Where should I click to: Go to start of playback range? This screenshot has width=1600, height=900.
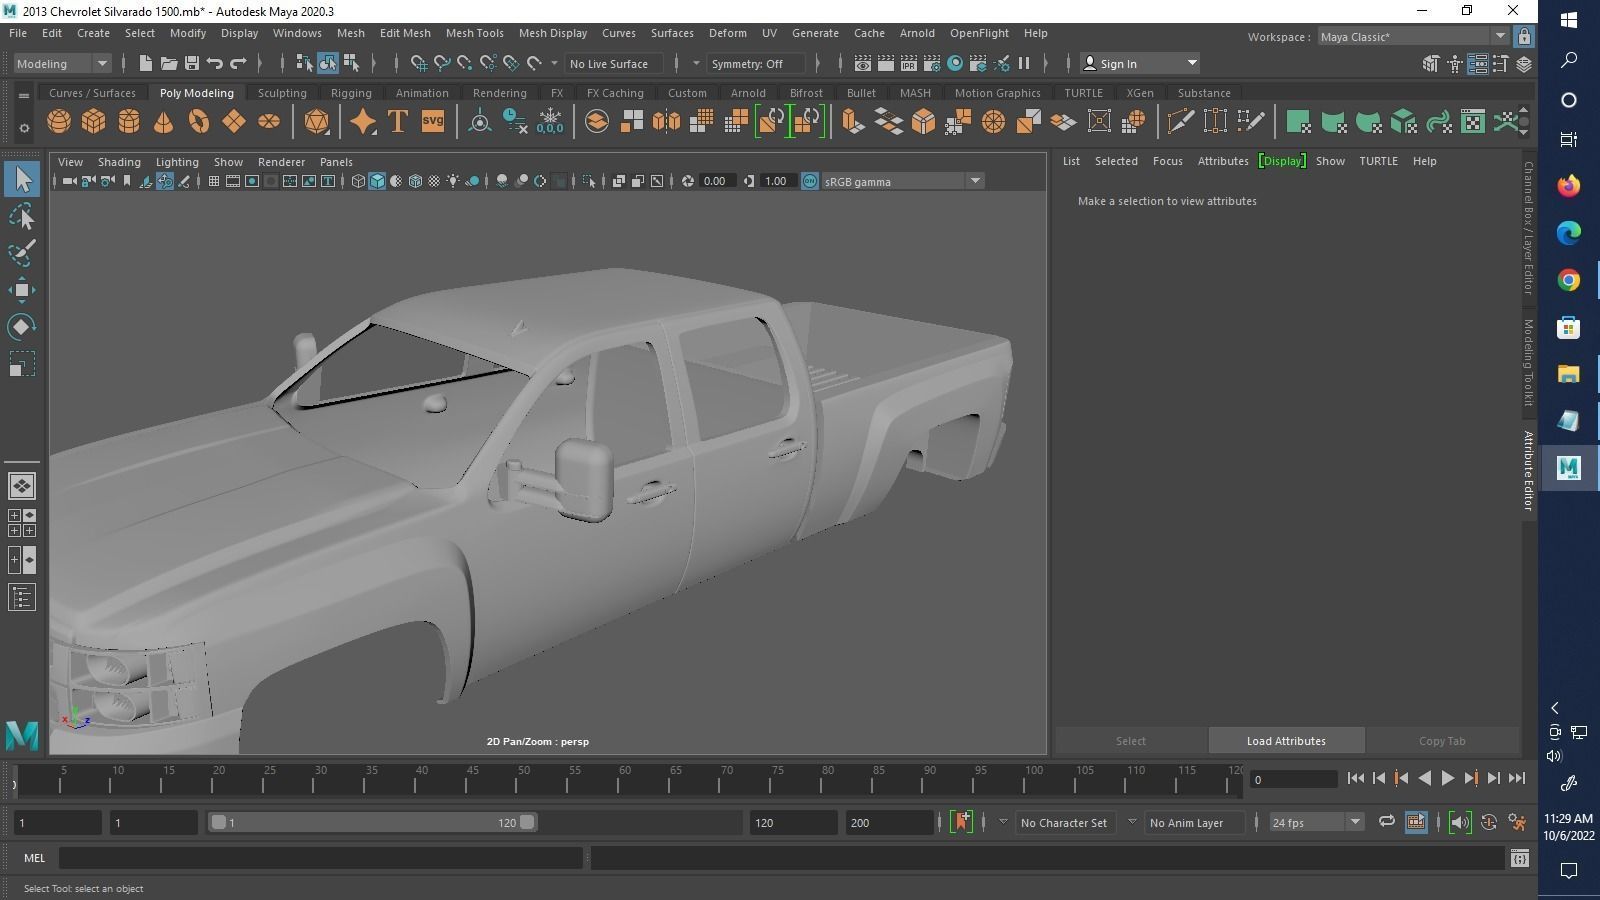(1355, 778)
